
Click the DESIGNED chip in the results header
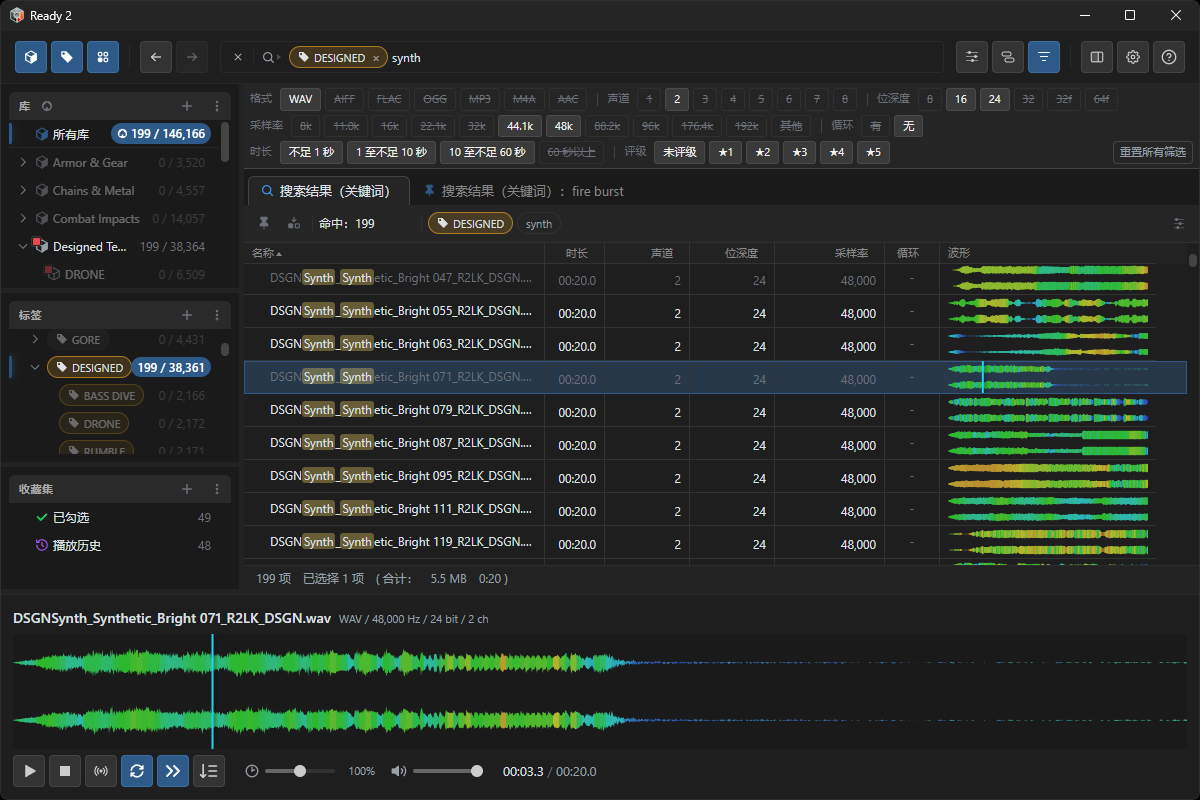(x=470, y=224)
